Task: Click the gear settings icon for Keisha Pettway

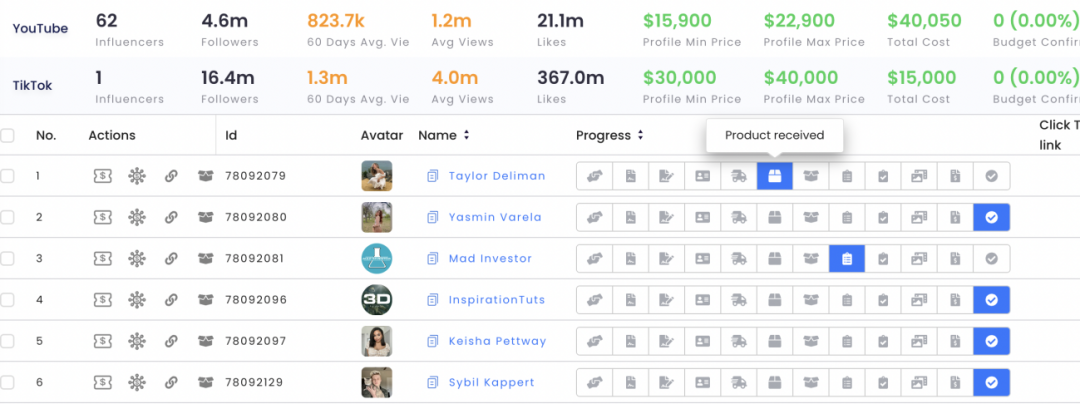Action: (137, 341)
